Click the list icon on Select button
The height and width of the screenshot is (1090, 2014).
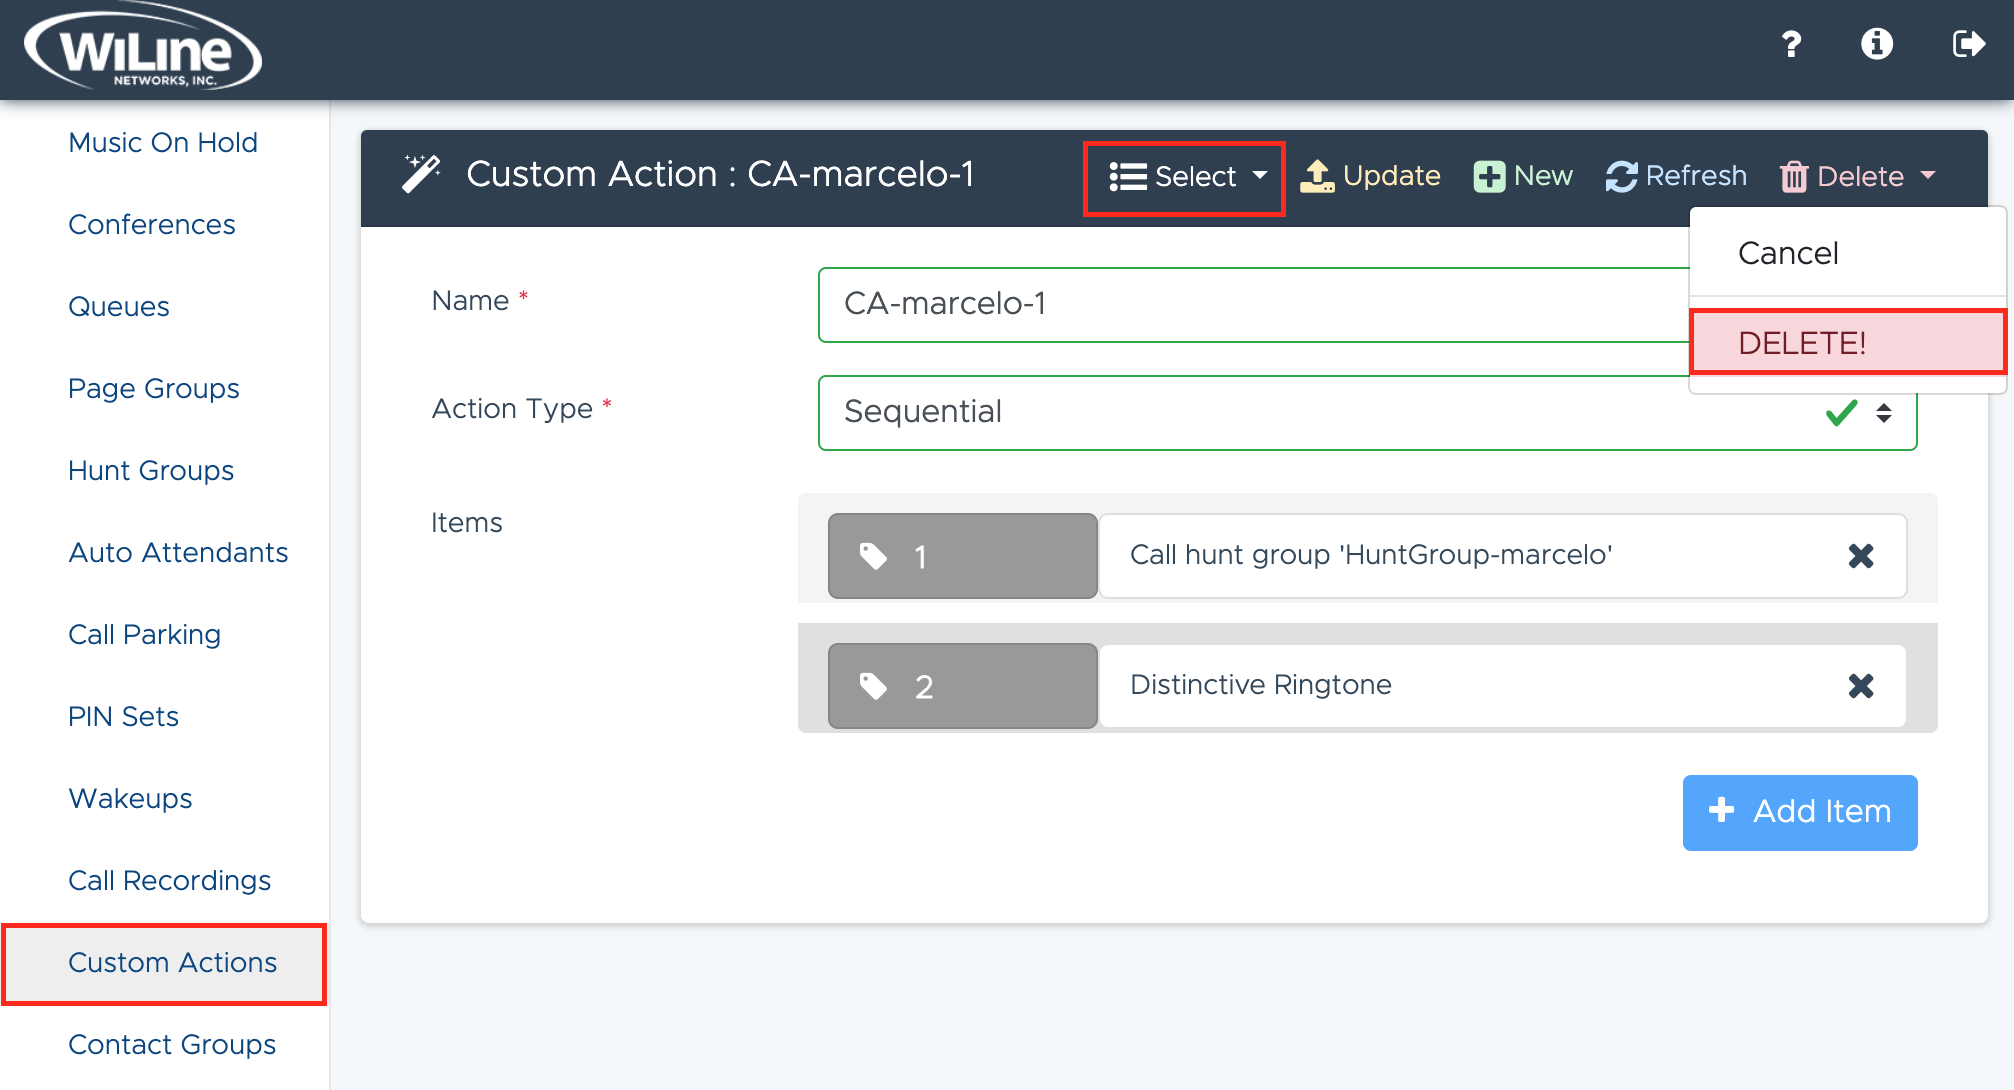click(x=1128, y=177)
